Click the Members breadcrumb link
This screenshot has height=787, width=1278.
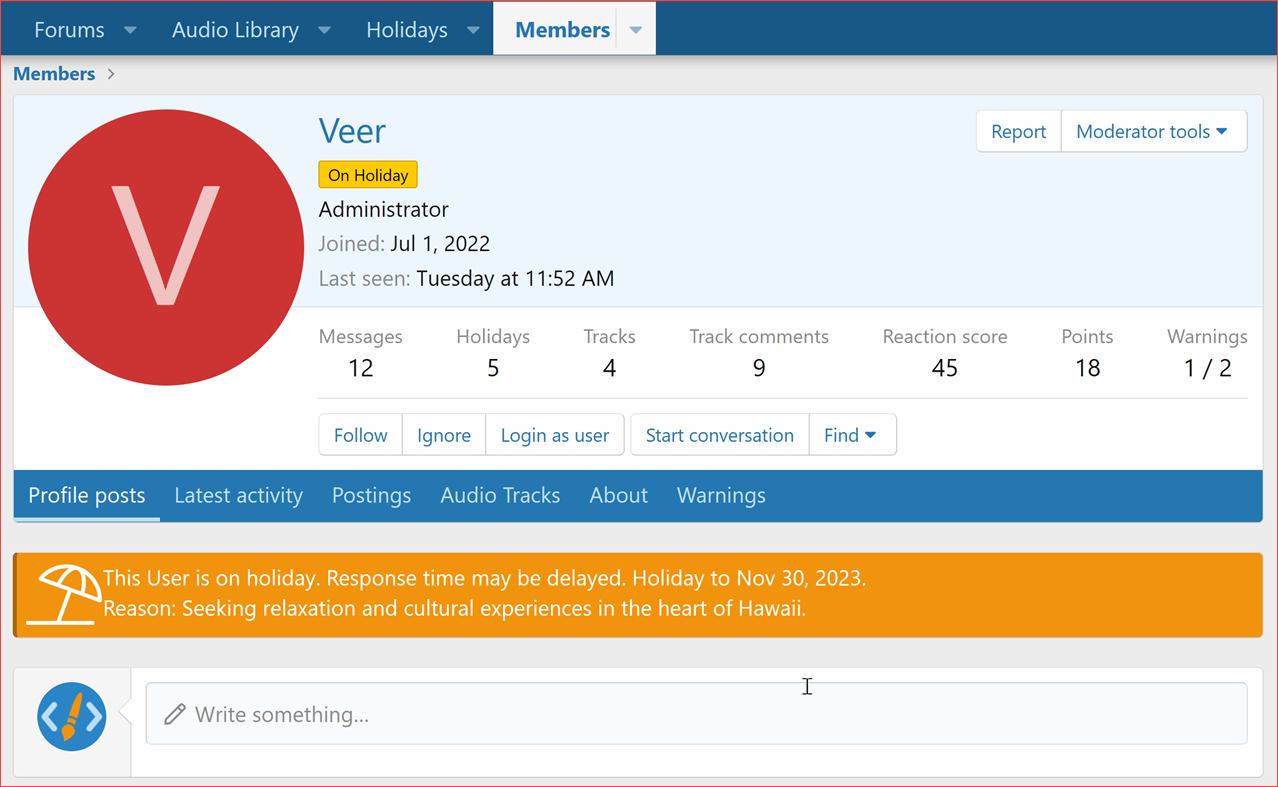pos(54,73)
